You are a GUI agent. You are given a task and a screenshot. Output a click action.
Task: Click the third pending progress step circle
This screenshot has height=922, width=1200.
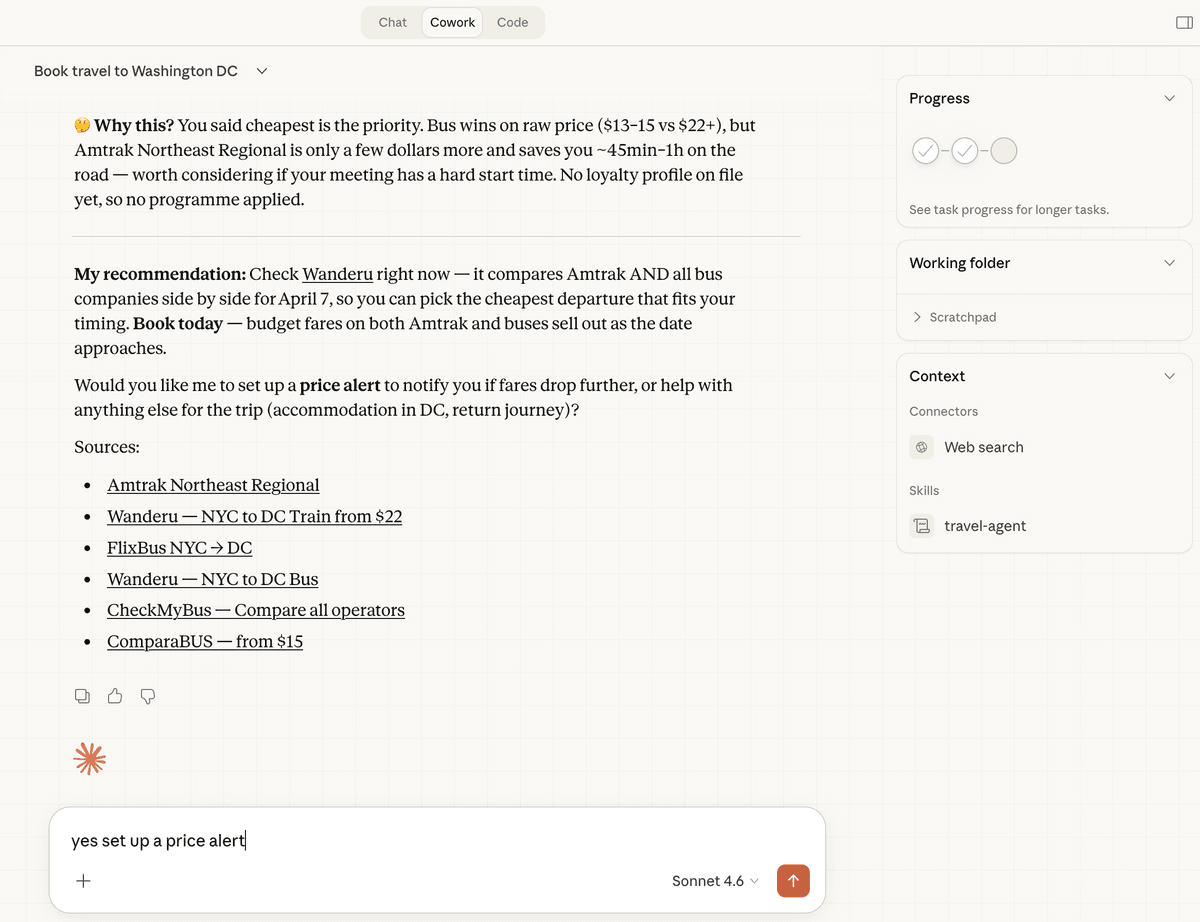coord(1004,151)
